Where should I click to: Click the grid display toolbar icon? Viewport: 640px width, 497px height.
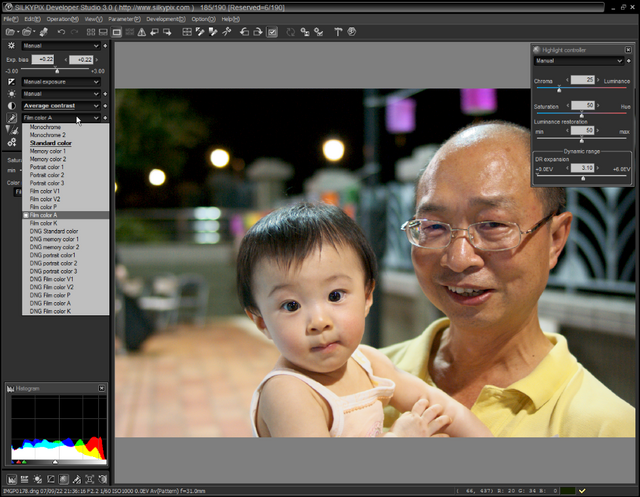click(x=187, y=32)
